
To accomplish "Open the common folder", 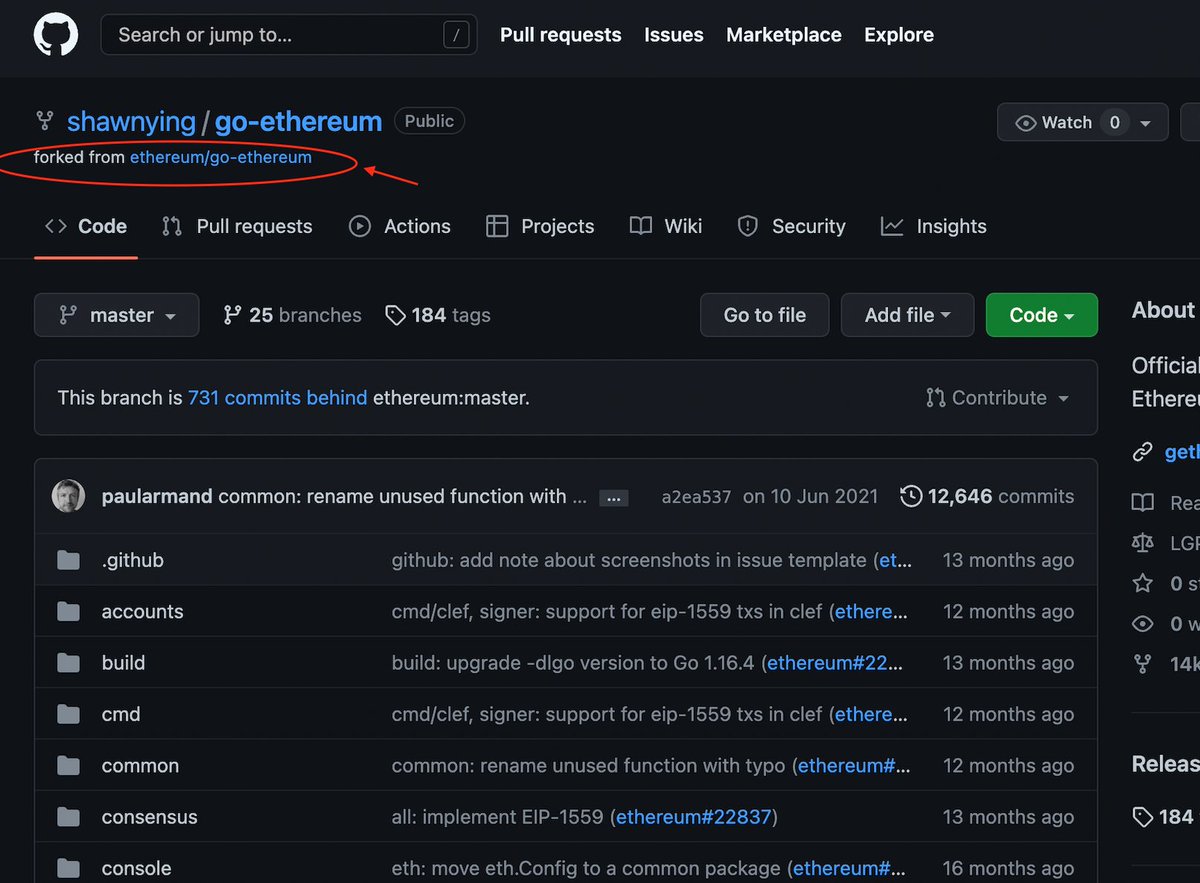I will pos(141,766).
